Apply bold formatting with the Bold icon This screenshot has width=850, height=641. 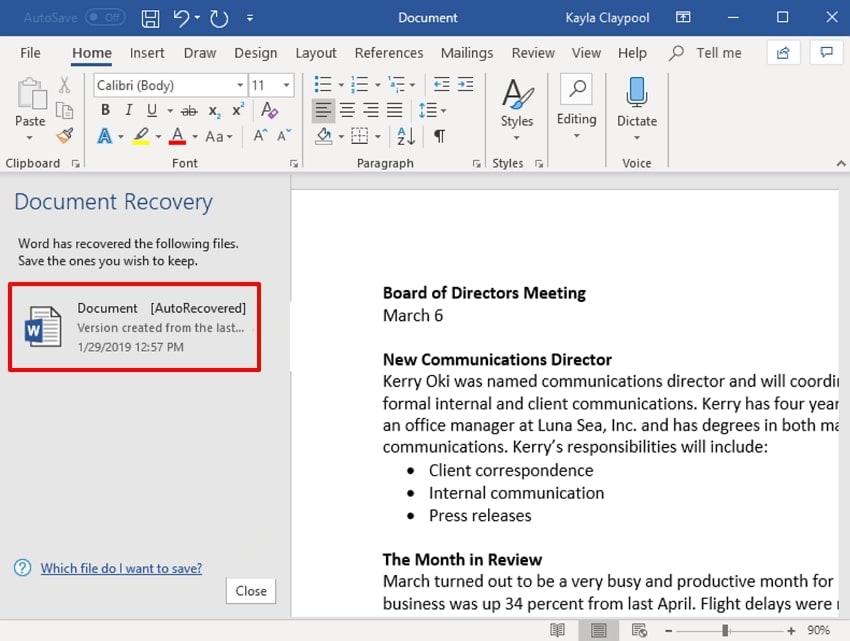105,110
